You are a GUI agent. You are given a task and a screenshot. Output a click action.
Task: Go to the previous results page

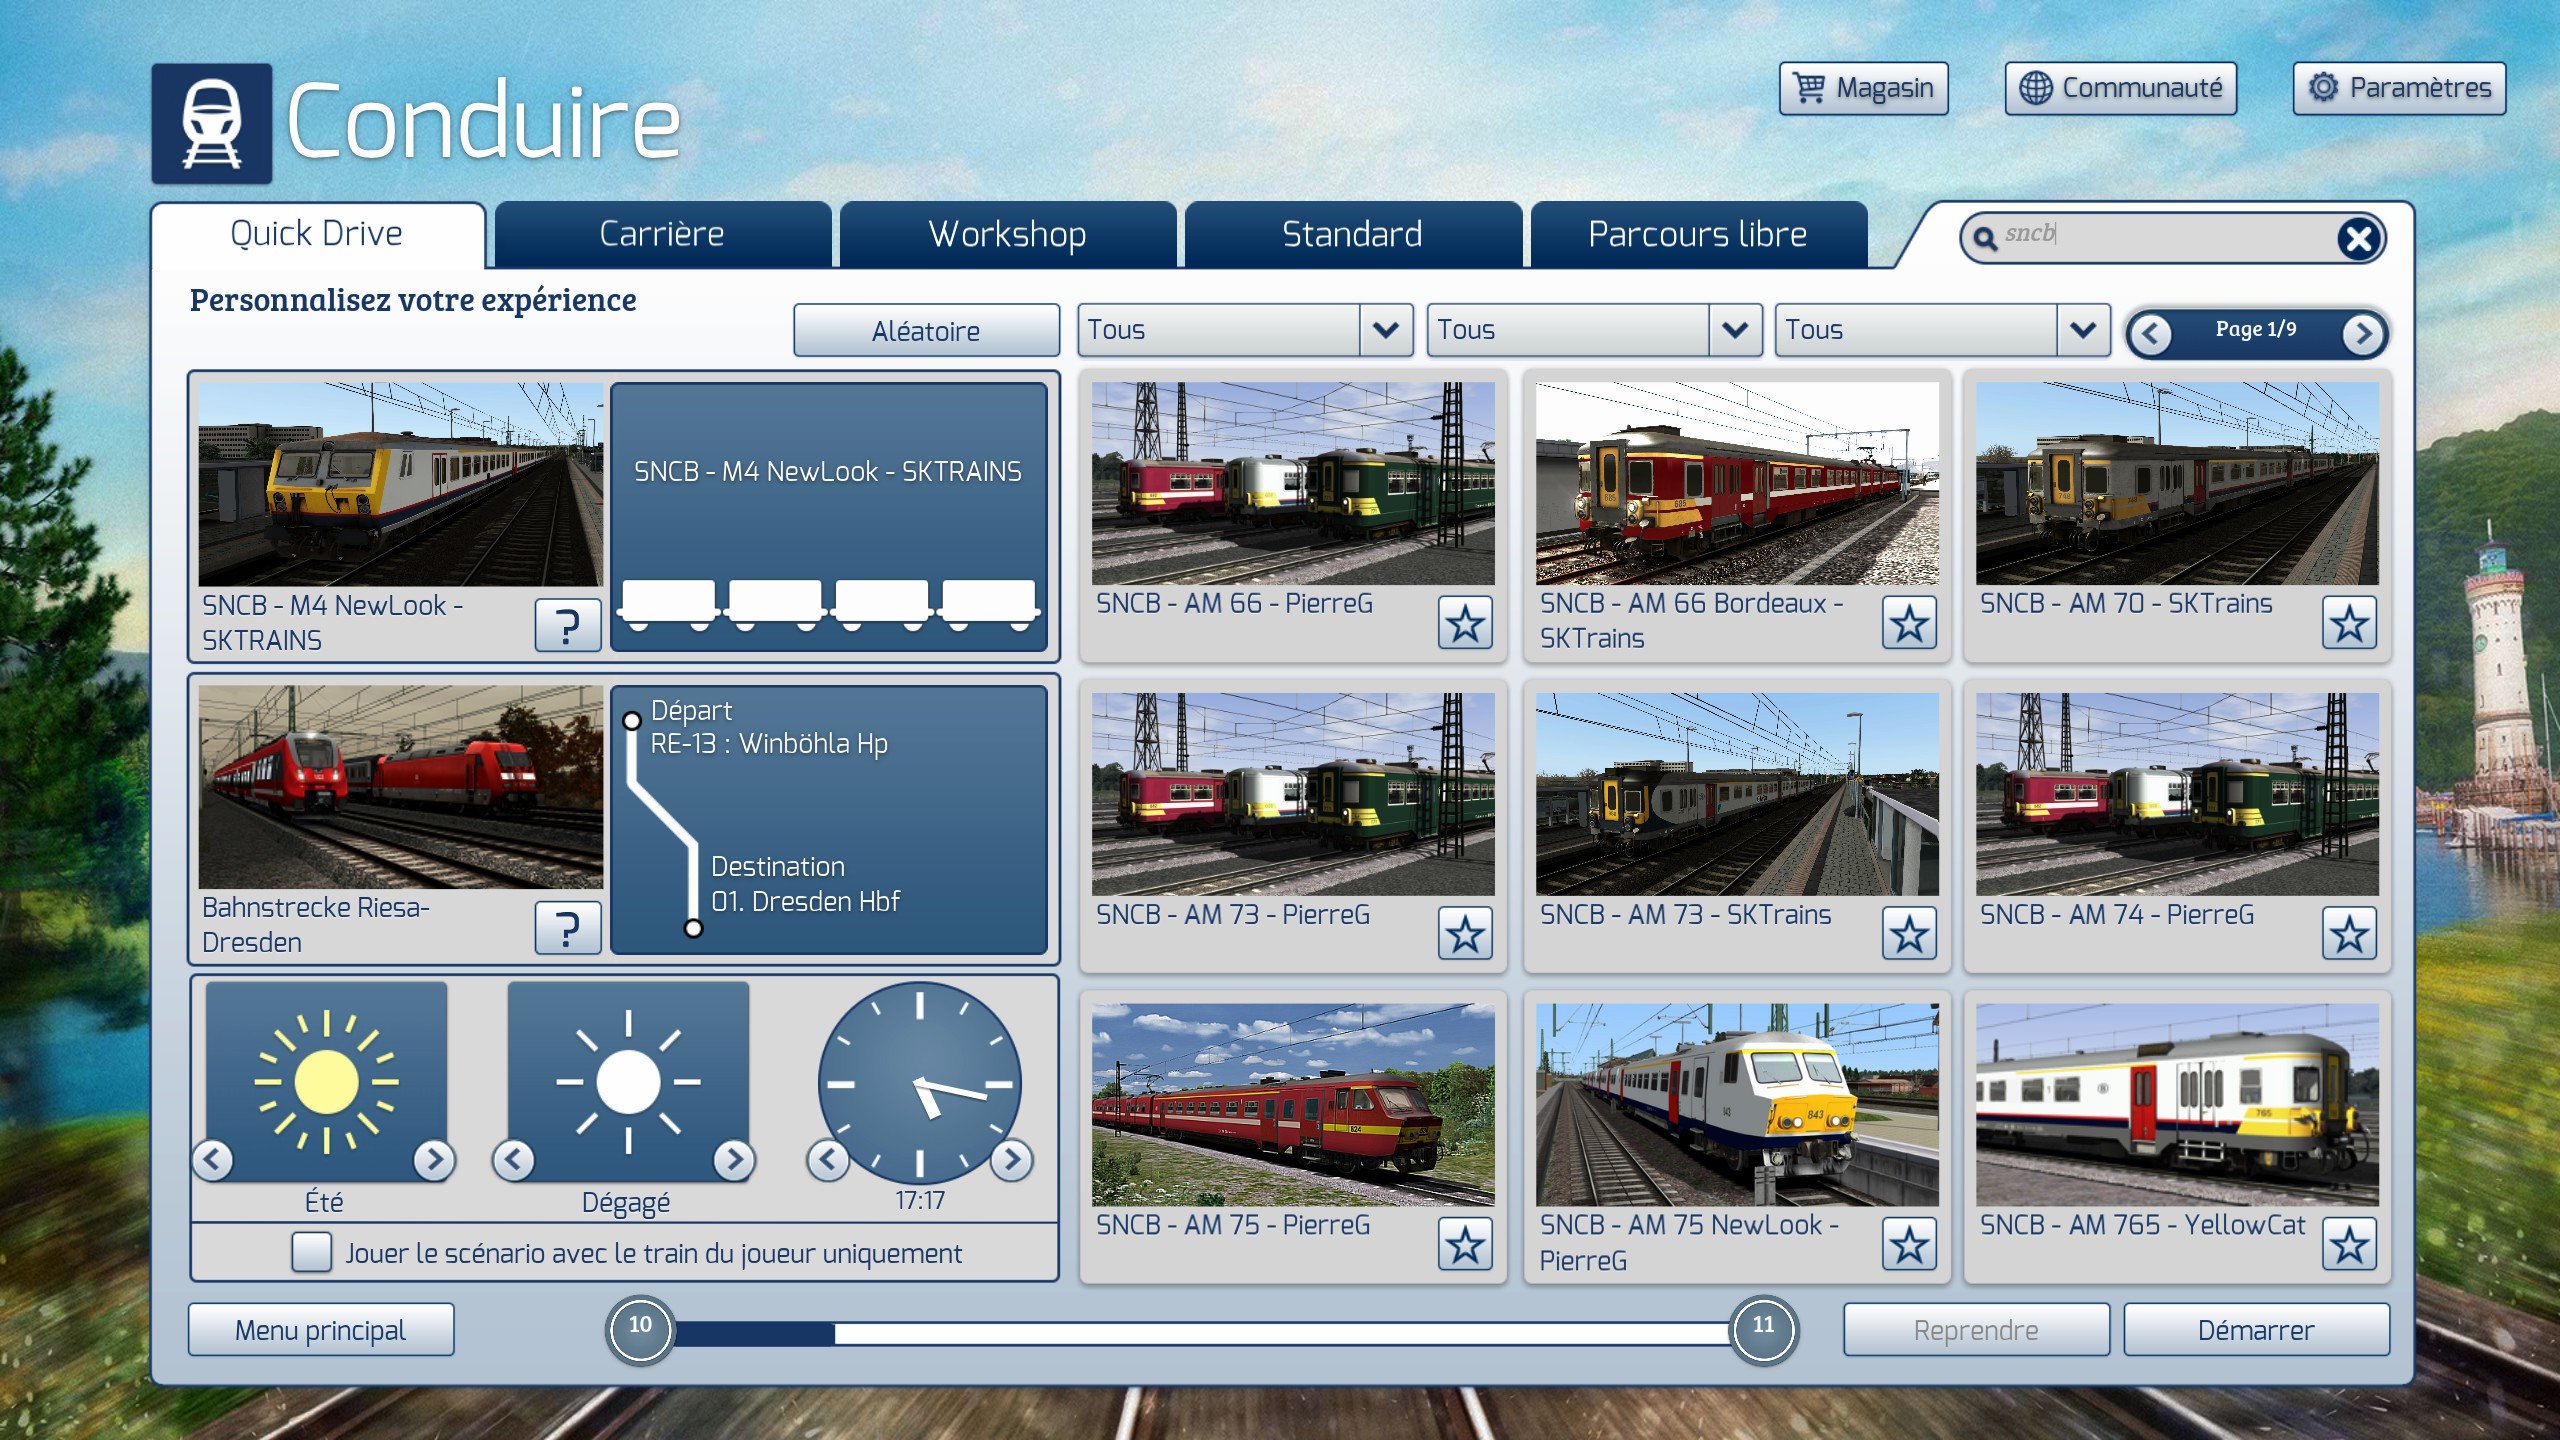(2151, 333)
